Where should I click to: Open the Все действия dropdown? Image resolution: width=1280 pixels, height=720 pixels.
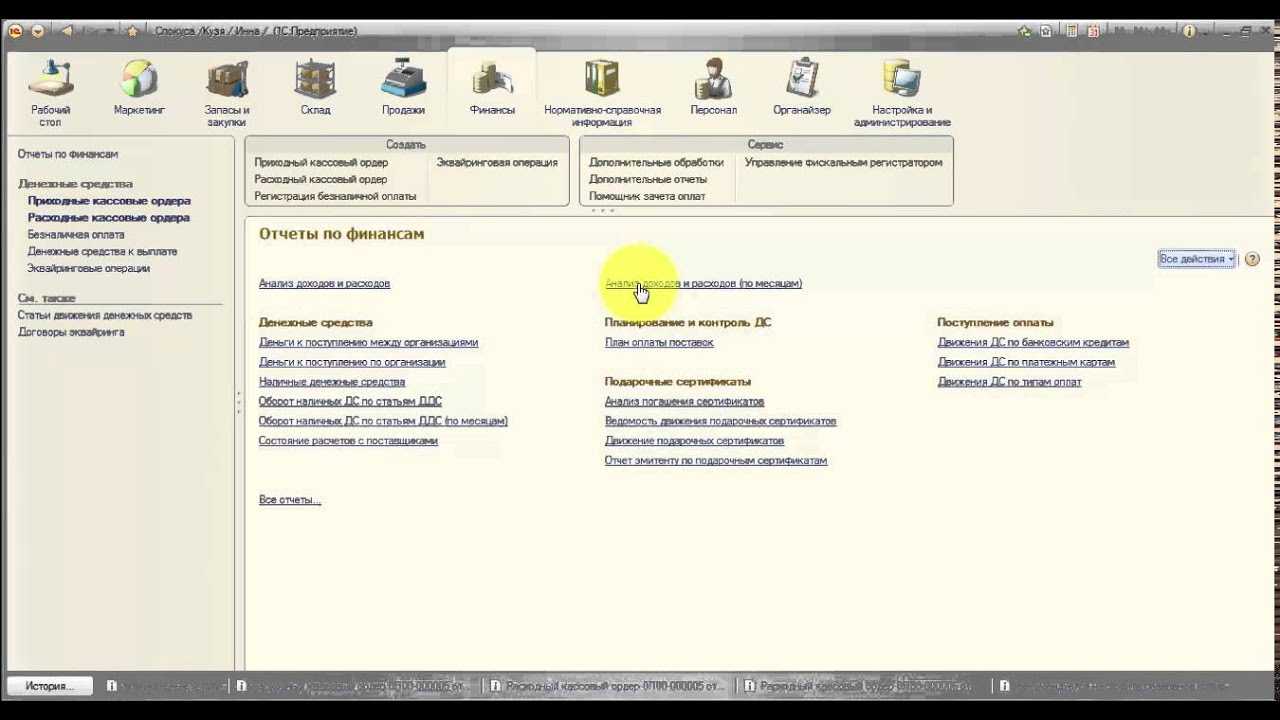point(1197,259)
